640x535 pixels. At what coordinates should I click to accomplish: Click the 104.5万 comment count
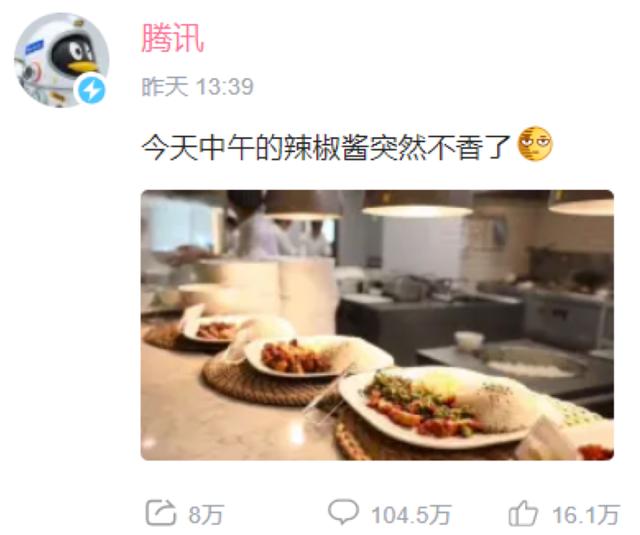click(x=411, y=514)
